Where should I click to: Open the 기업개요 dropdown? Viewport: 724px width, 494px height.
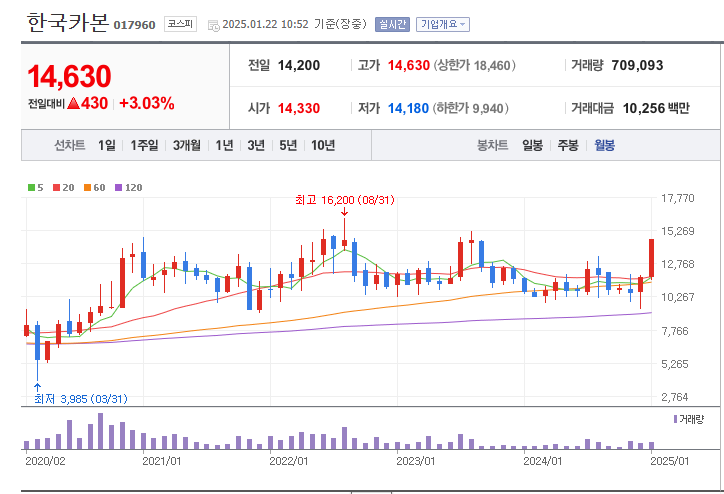(x=442, y=24)
